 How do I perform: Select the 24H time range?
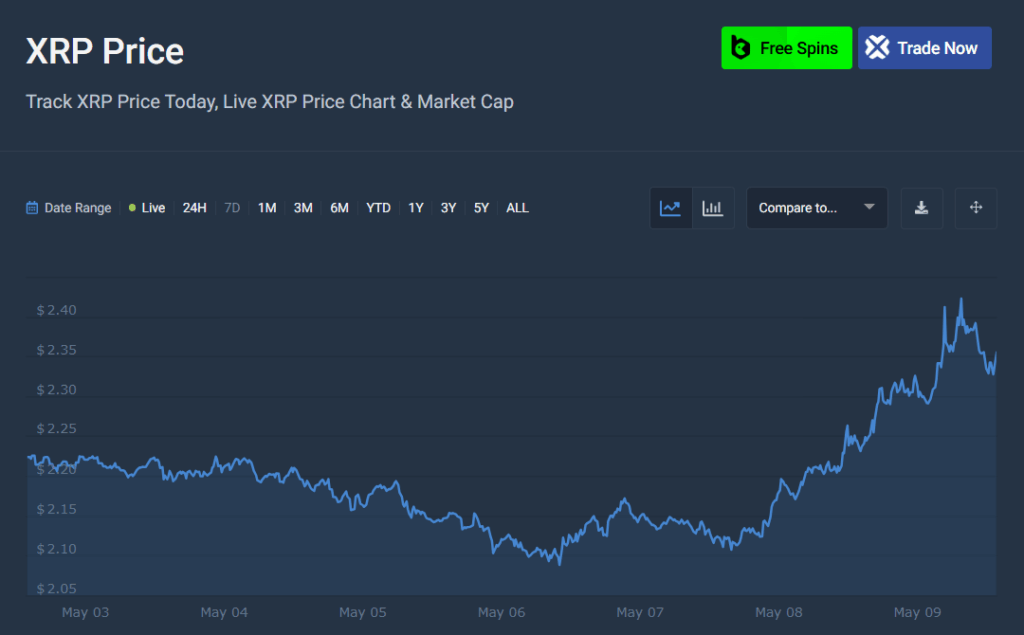[x=195, y=208]
